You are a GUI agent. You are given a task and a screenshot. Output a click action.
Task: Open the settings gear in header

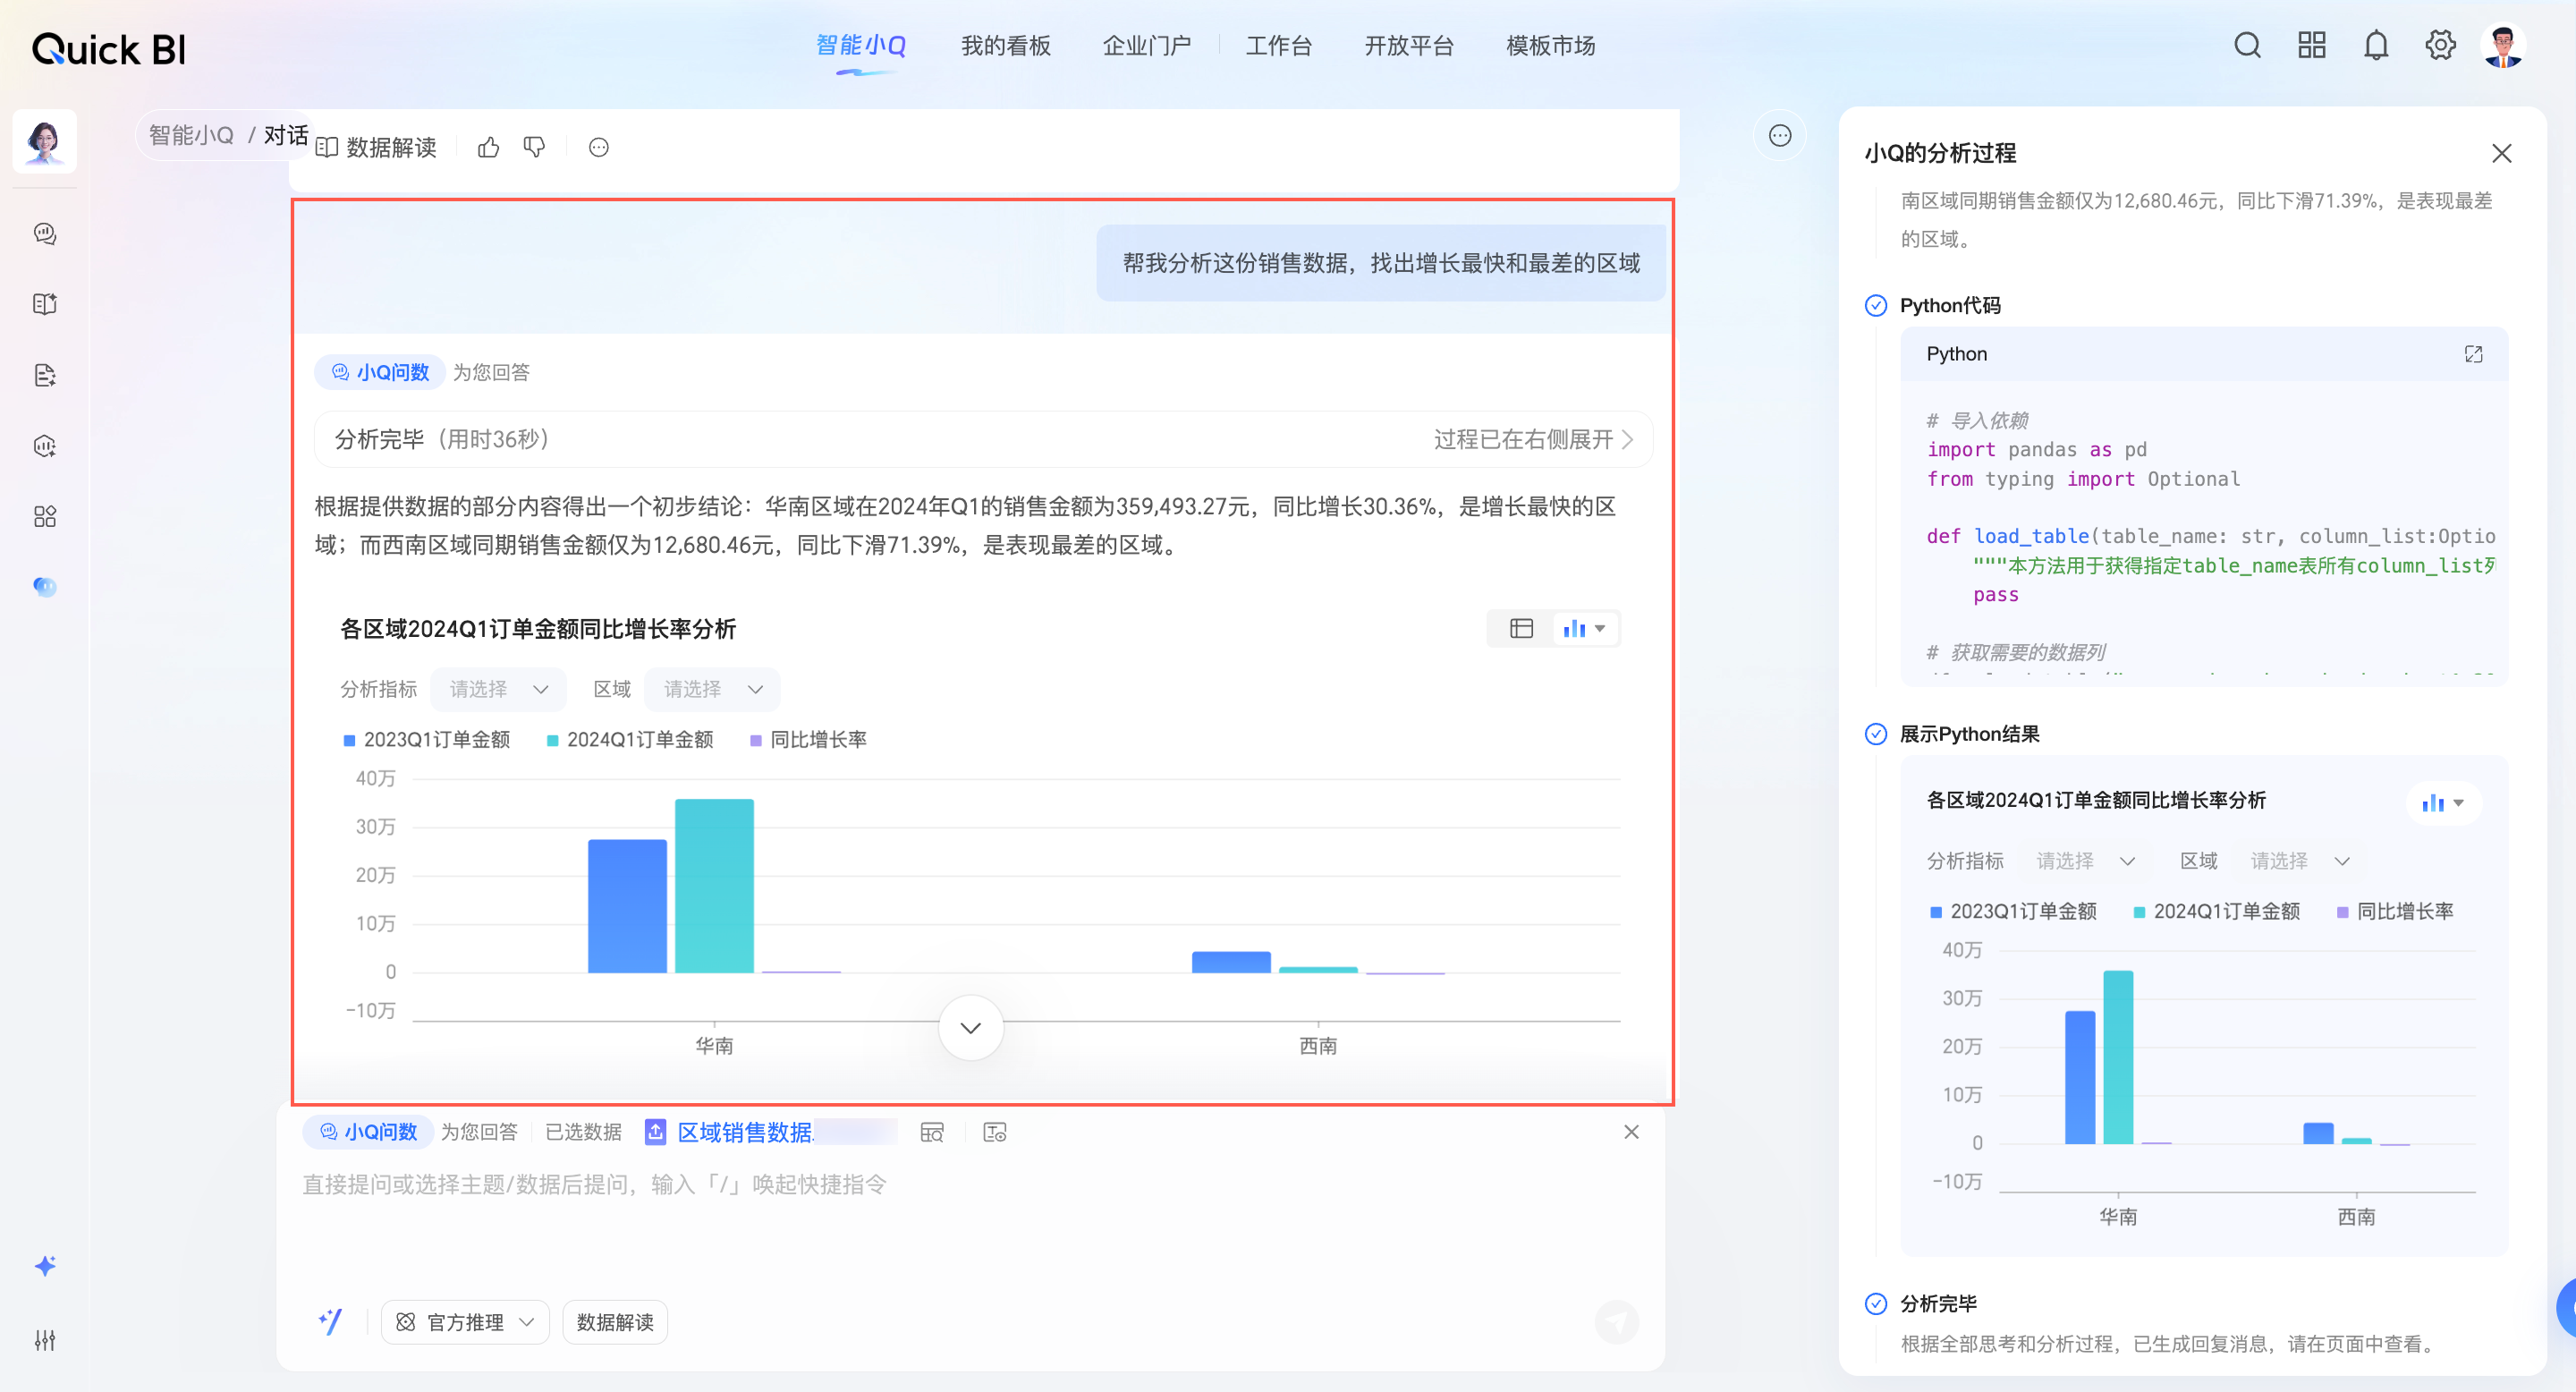(2440, 45)
